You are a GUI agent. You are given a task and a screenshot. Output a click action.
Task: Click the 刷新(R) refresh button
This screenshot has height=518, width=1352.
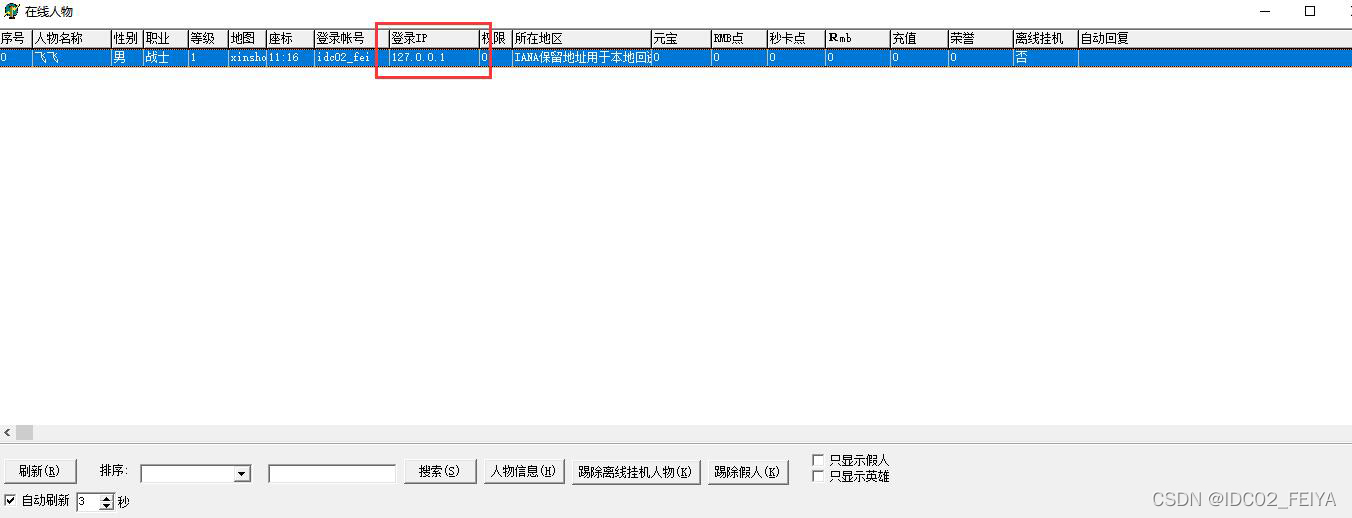pyautogui.click(x=40, y=471)
